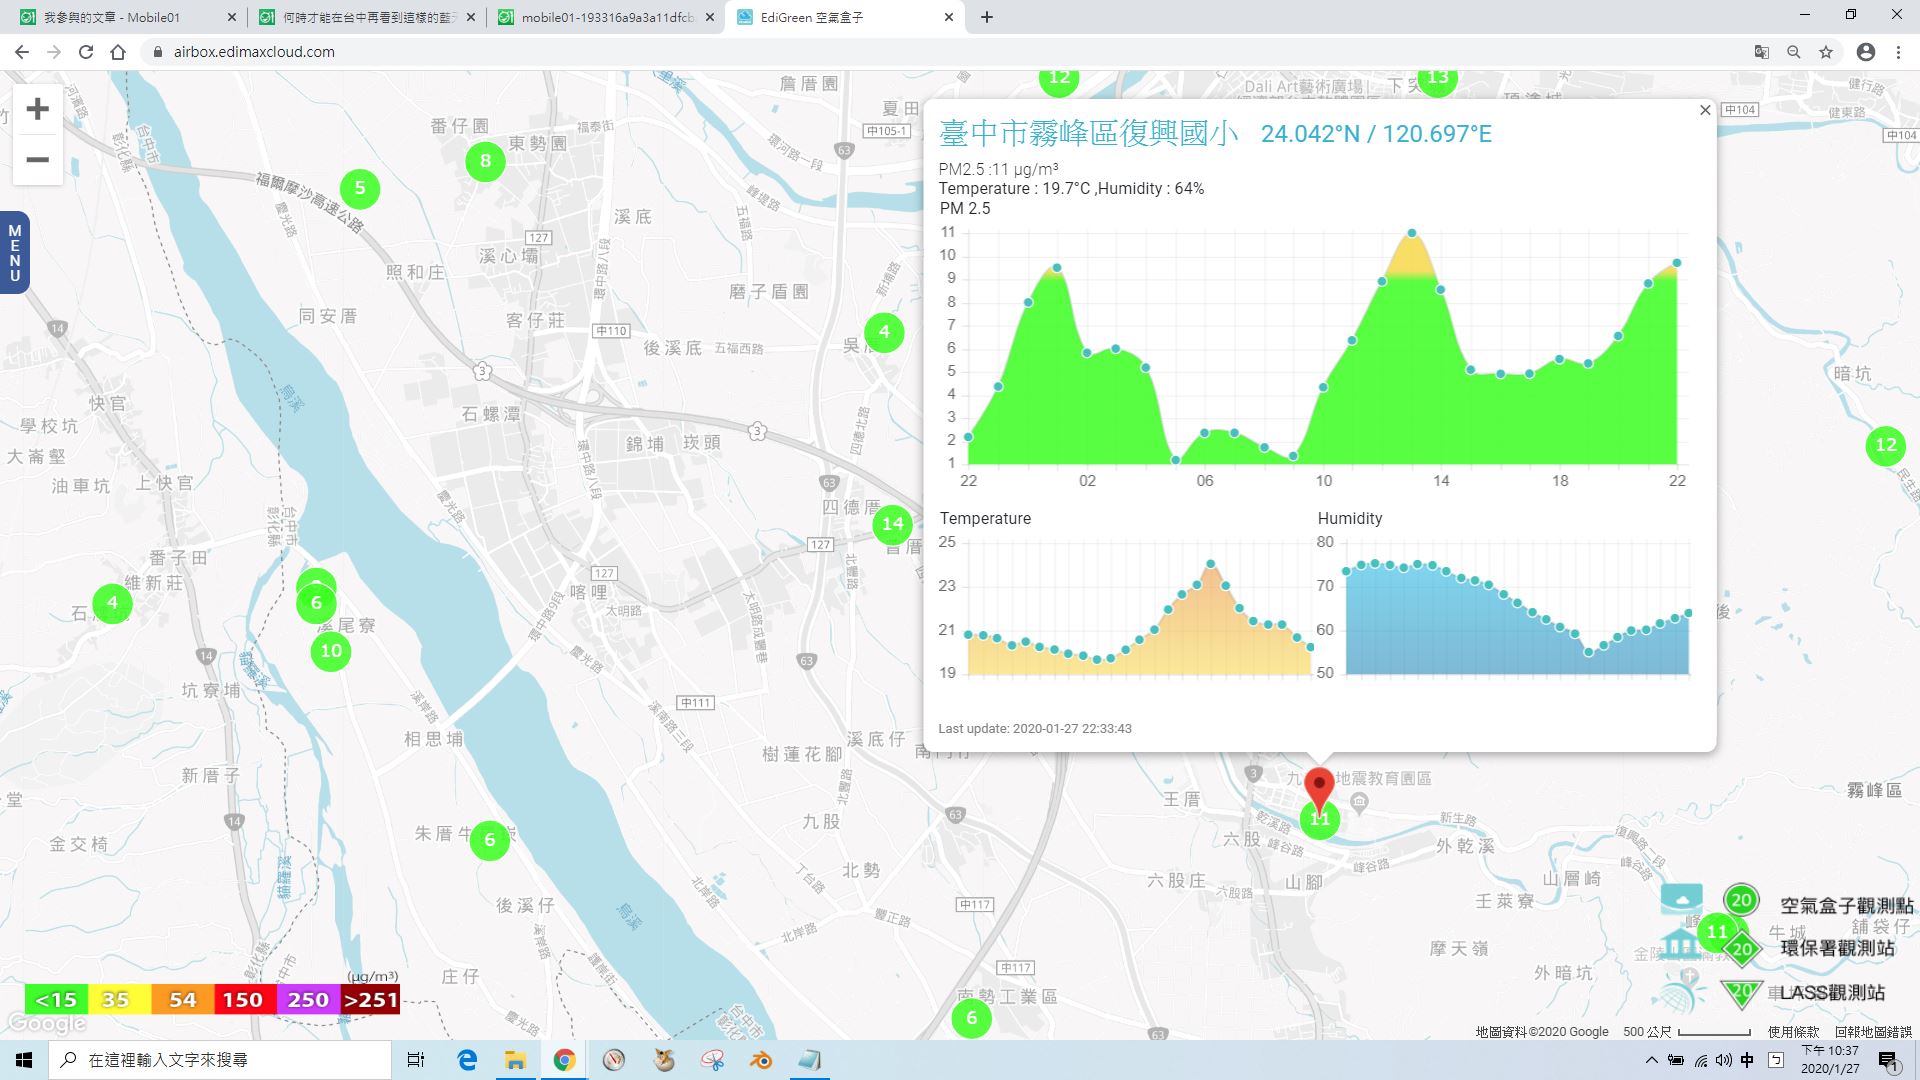Viewport: 1920px width, 1080px height.
Task: Open Task View on taskbar
Action: [x=416, y=1060]
